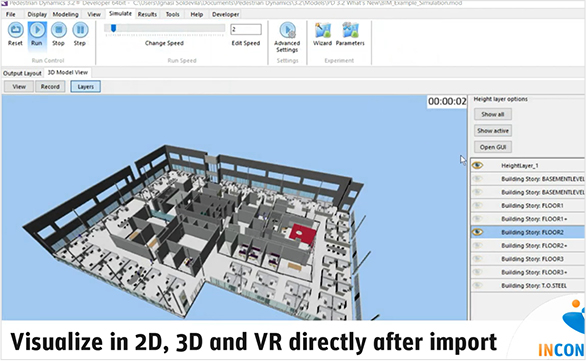Open the experiment Parameters icon
This screenshot has width=586, height=361.
coord(350,30)
